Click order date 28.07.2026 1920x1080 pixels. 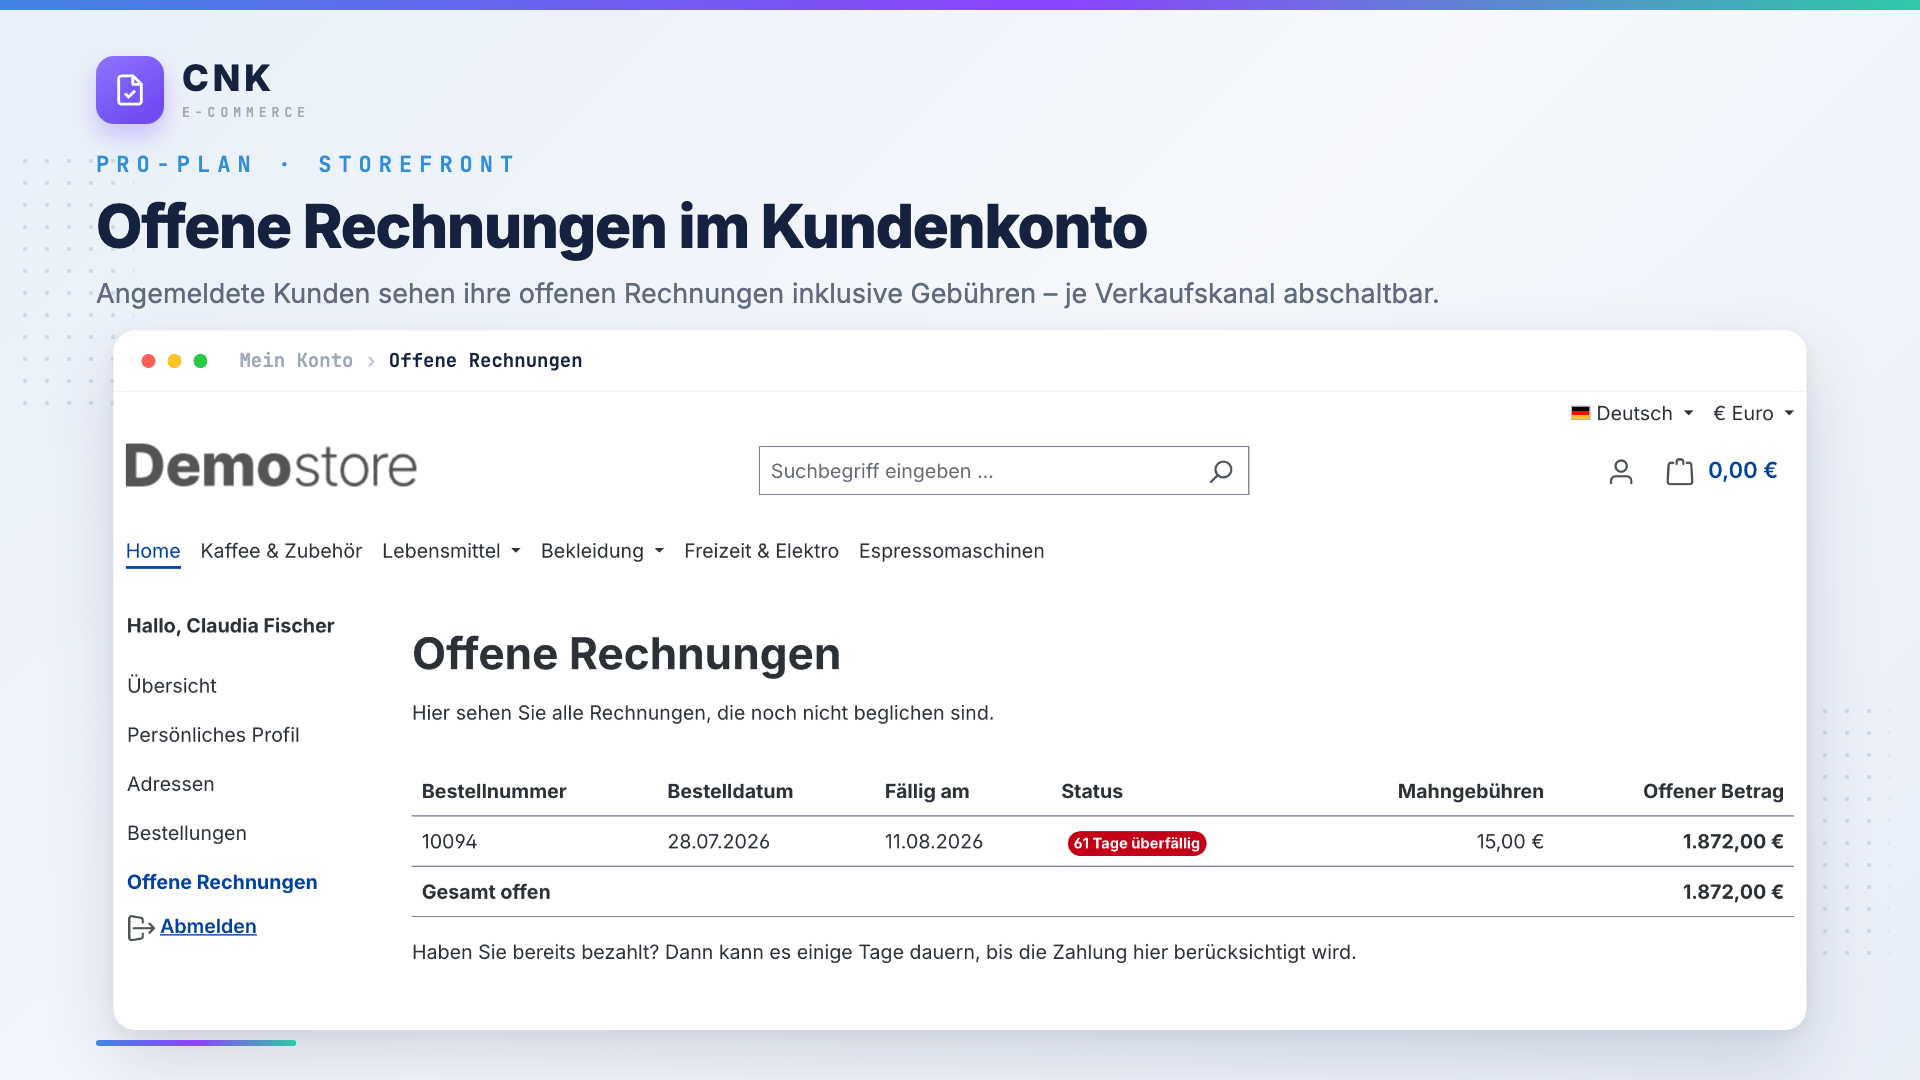click(718, 842)
